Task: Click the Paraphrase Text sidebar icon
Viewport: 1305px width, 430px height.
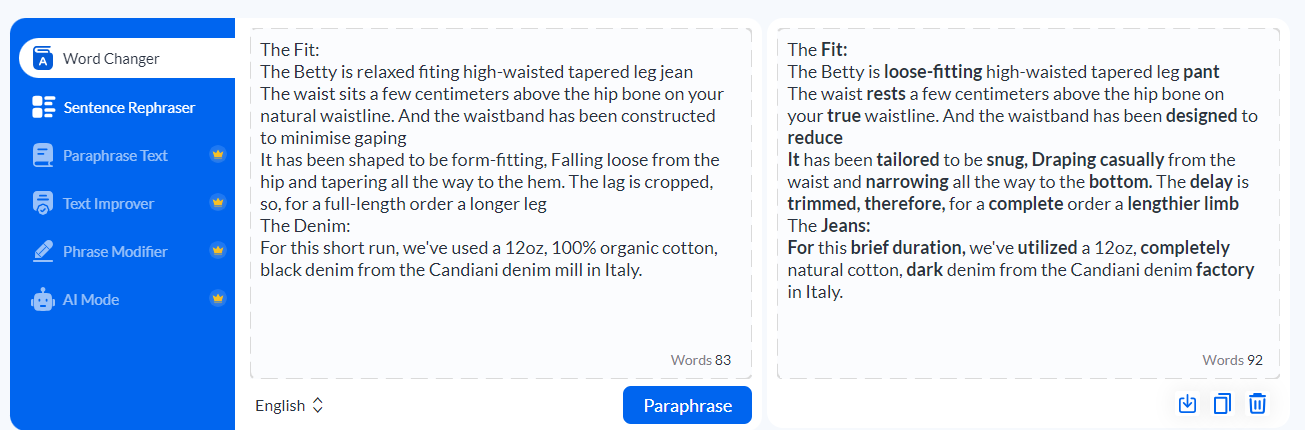Action: tap(43, 155)
